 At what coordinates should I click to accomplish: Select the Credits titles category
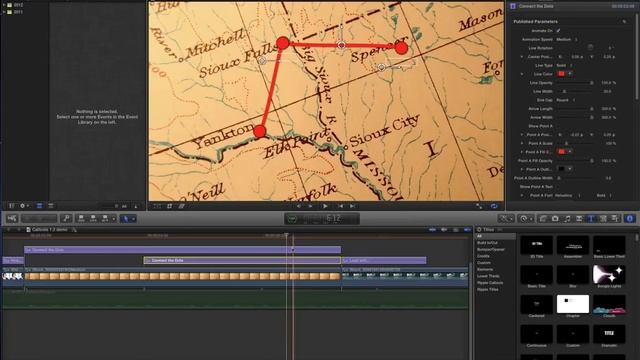pos(483,256)
